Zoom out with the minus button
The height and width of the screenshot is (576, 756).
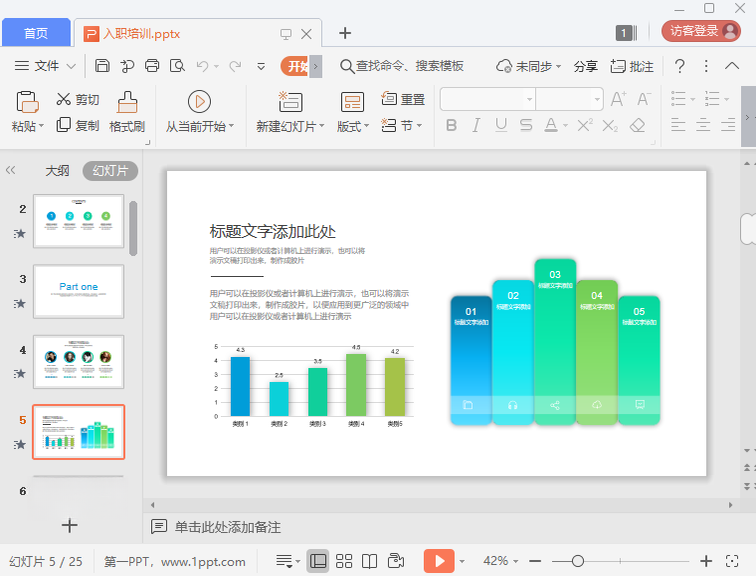coord(535,561)
